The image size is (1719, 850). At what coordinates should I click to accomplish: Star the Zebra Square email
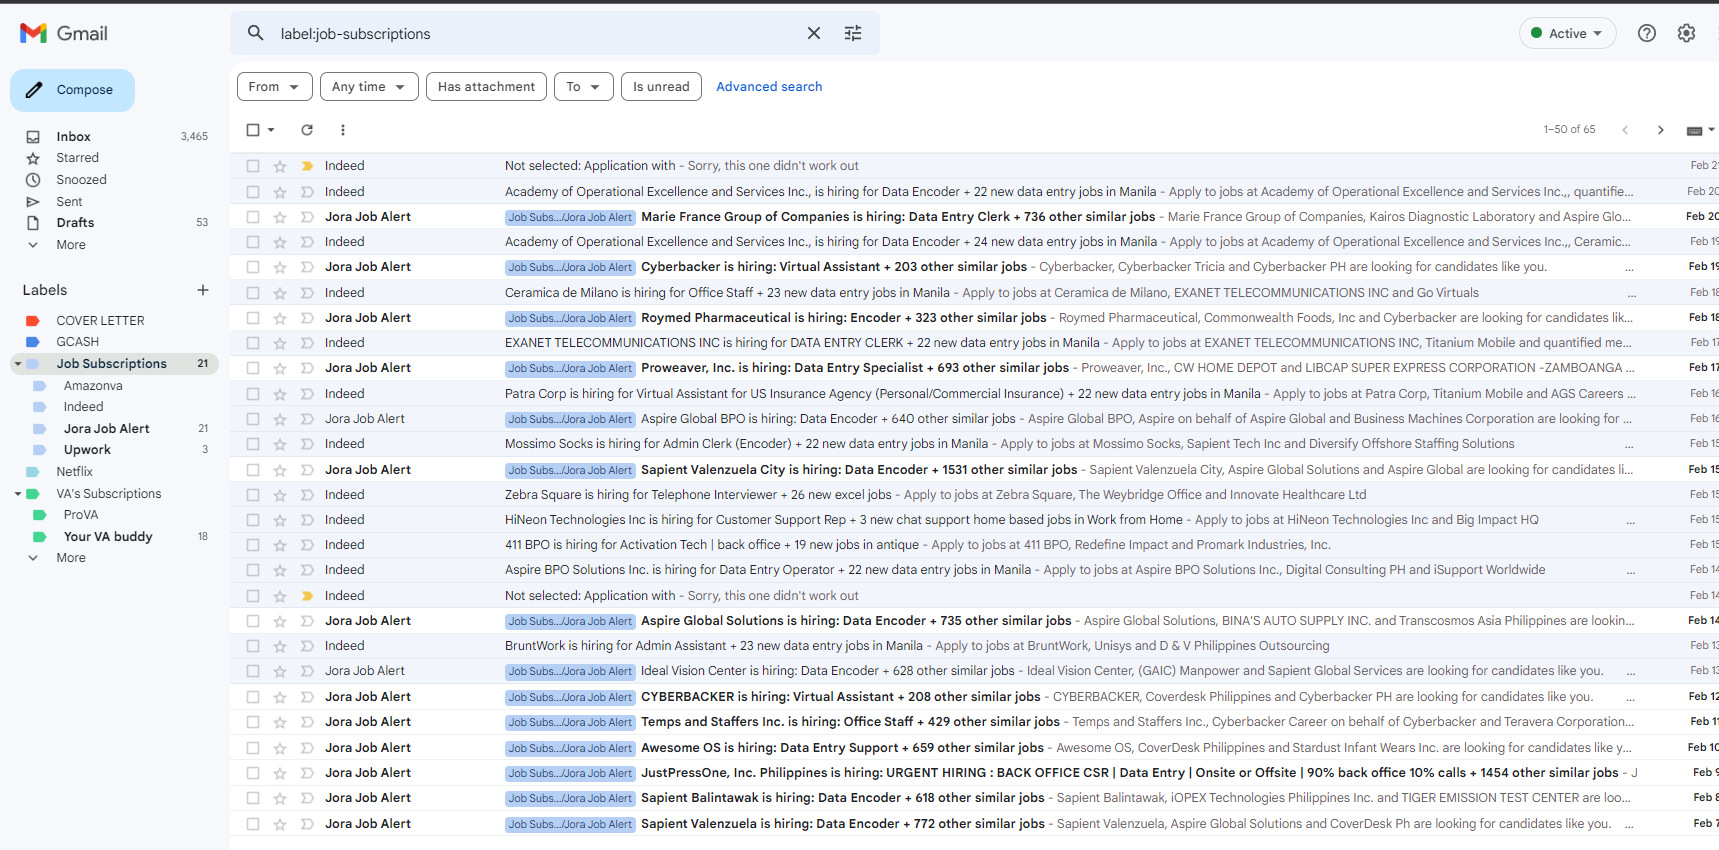tap(280, 495)
